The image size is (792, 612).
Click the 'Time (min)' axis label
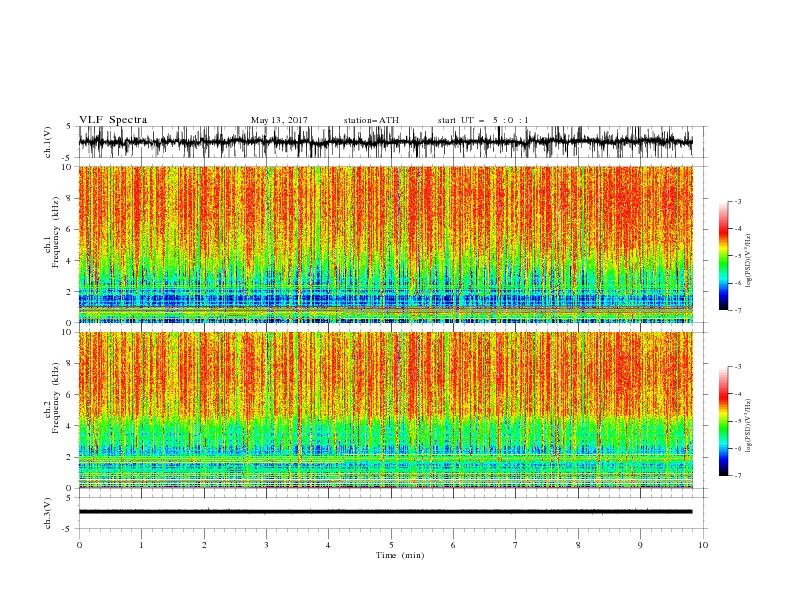(400, 555)
